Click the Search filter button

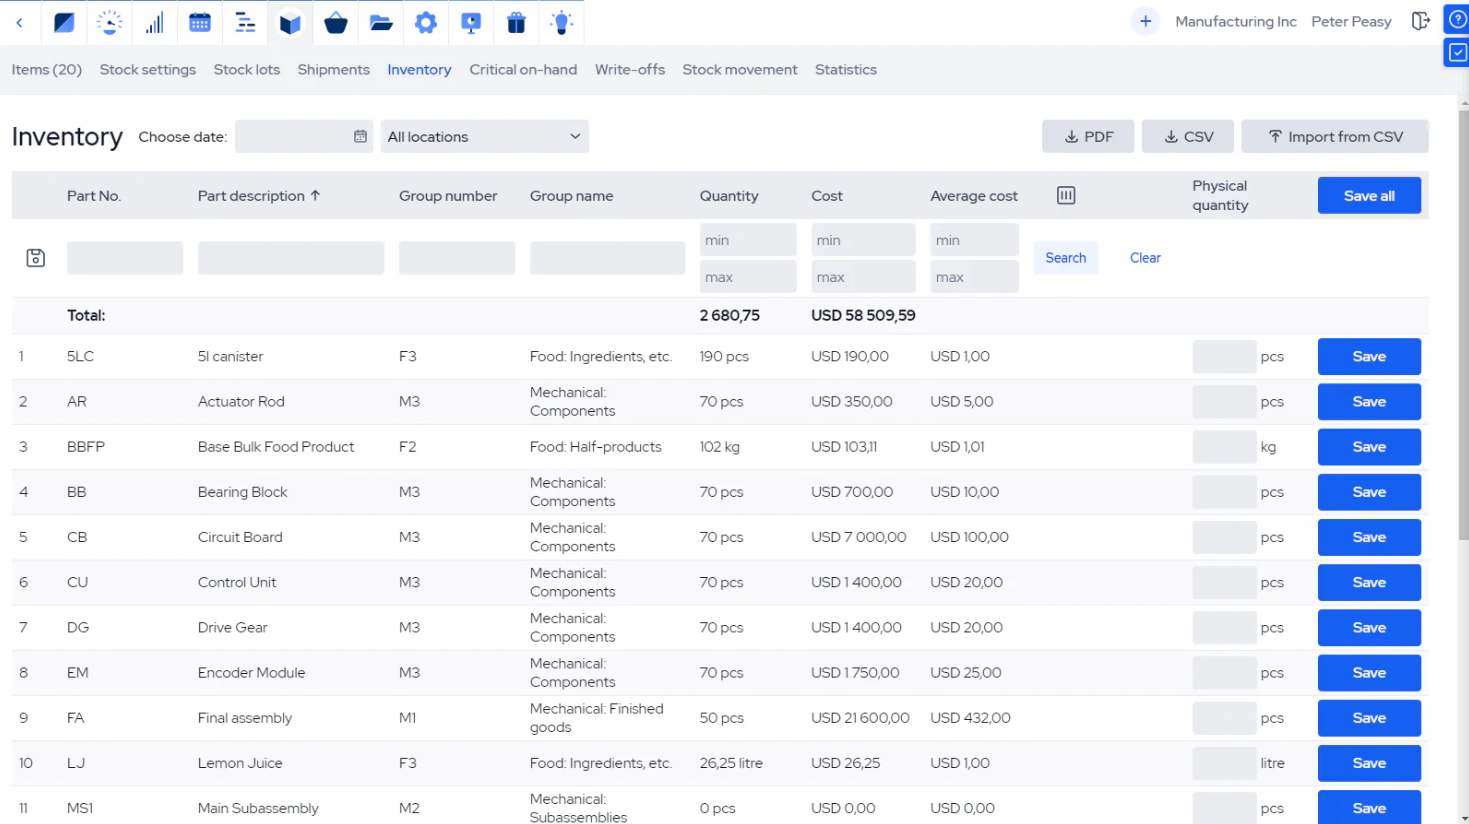pos(1066,258)
